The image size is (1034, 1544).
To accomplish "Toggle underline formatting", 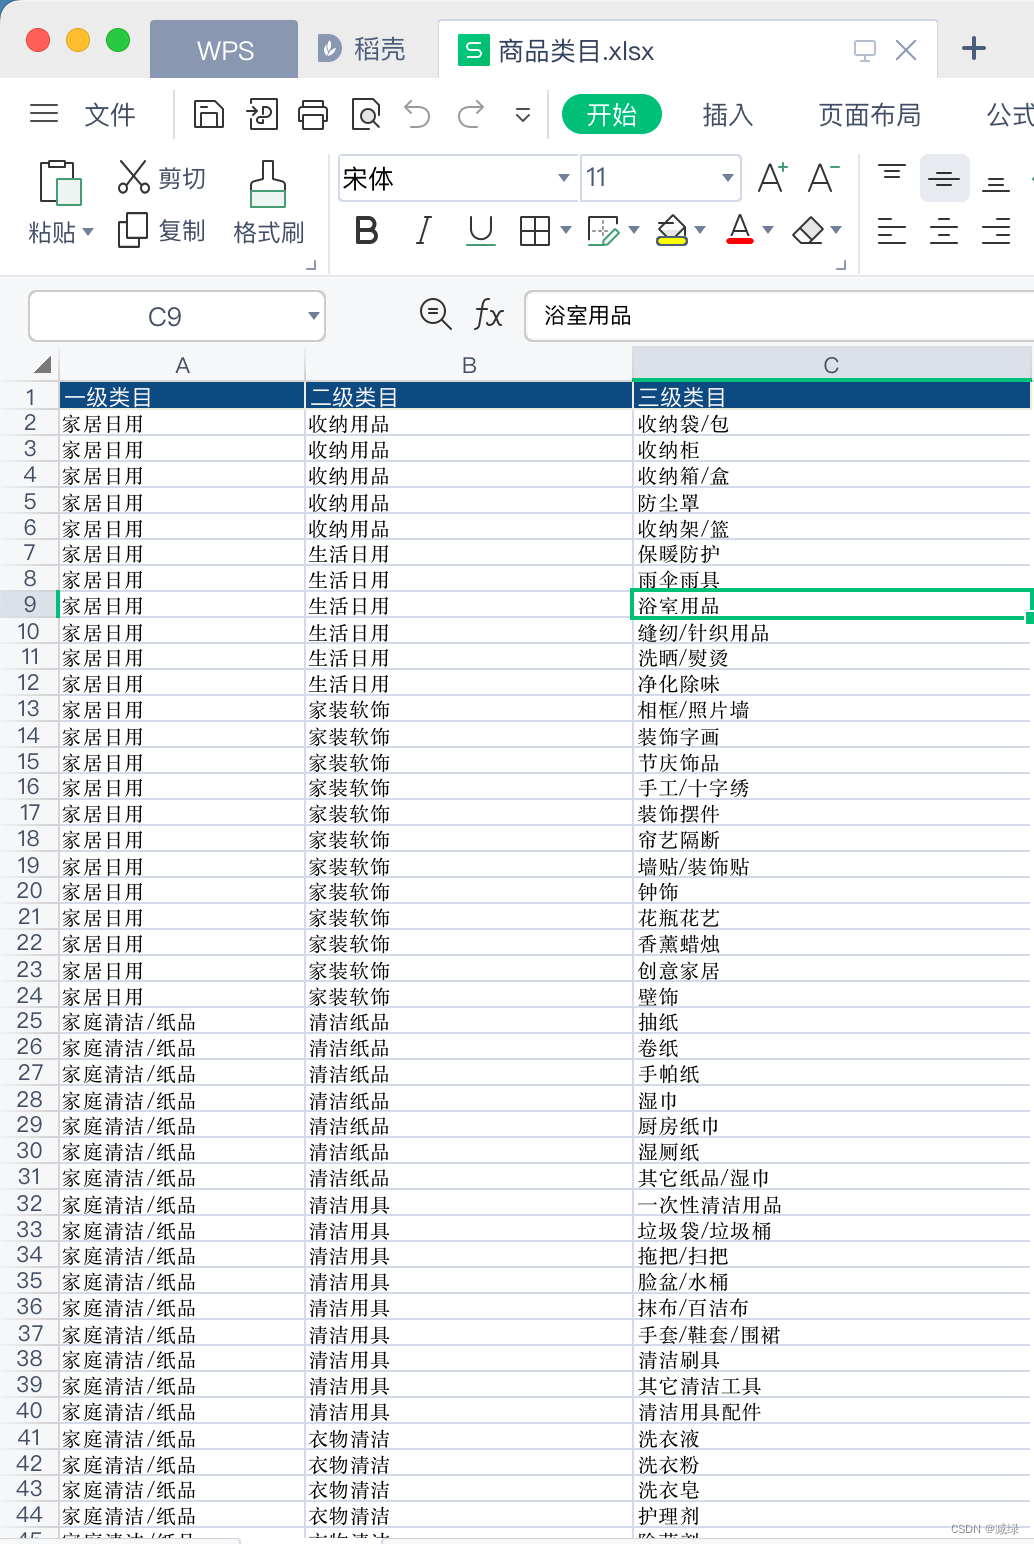I will 481,231.
